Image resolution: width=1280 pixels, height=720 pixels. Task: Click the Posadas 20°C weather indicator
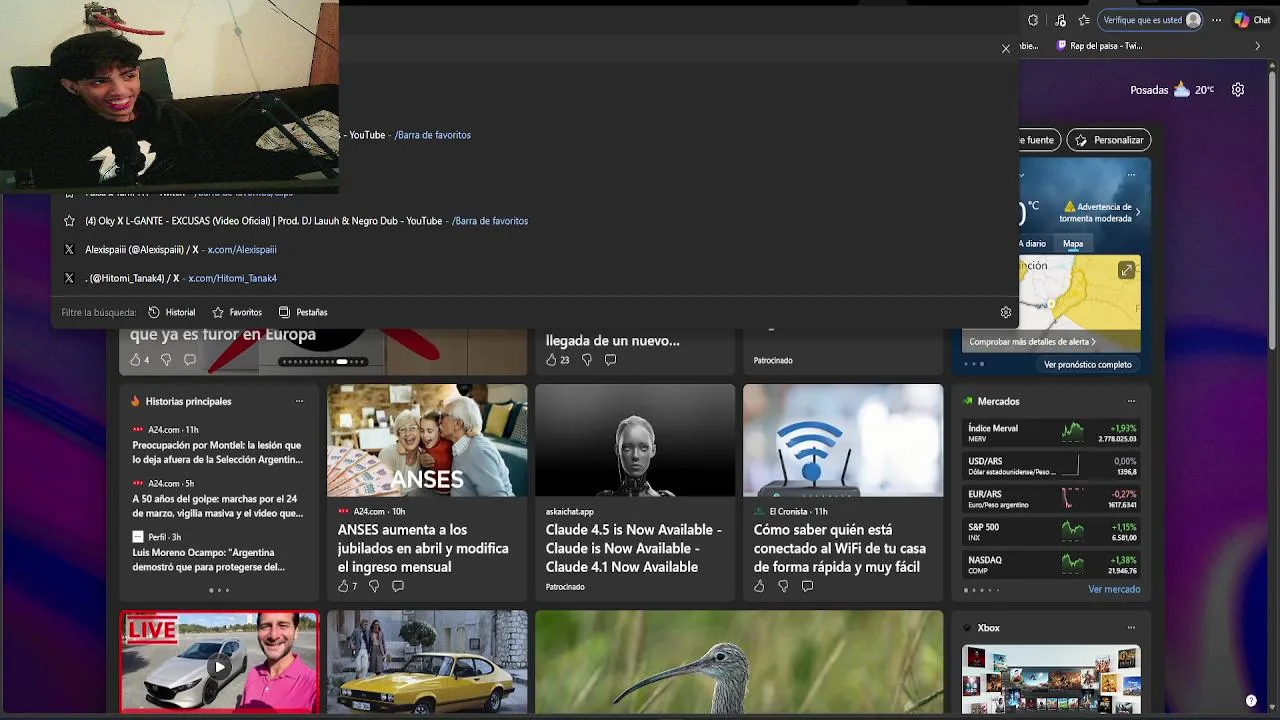pos(1172,89)
